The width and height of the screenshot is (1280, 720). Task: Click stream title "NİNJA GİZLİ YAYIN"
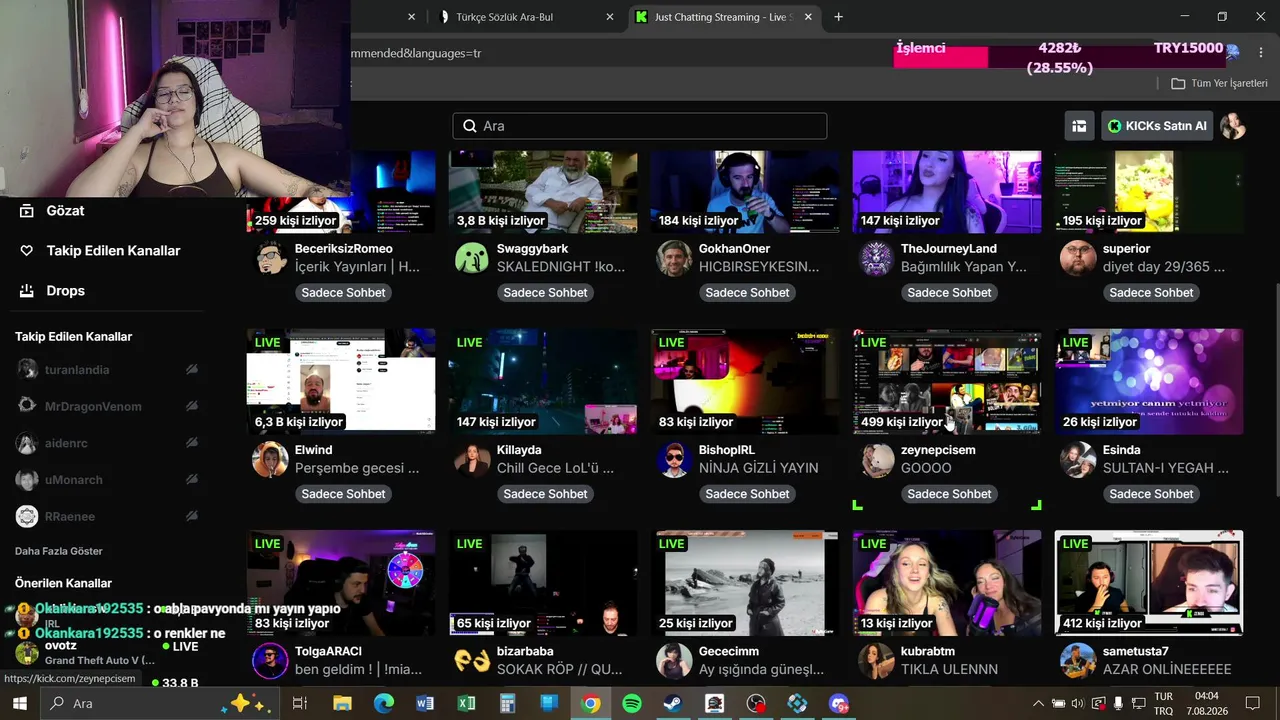click(758, 468)
